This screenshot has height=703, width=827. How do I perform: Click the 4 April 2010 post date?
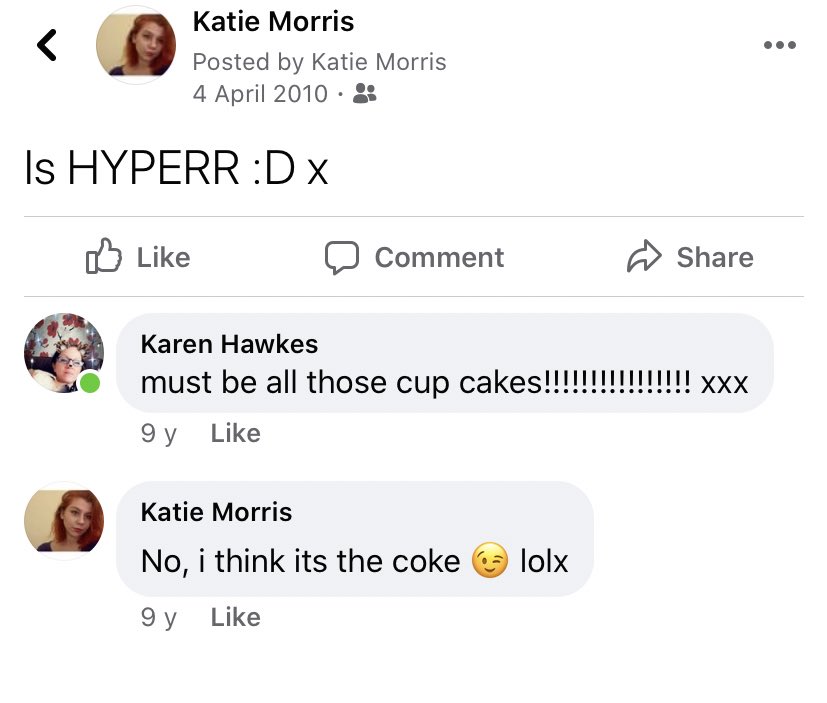(x=260, y=94)
